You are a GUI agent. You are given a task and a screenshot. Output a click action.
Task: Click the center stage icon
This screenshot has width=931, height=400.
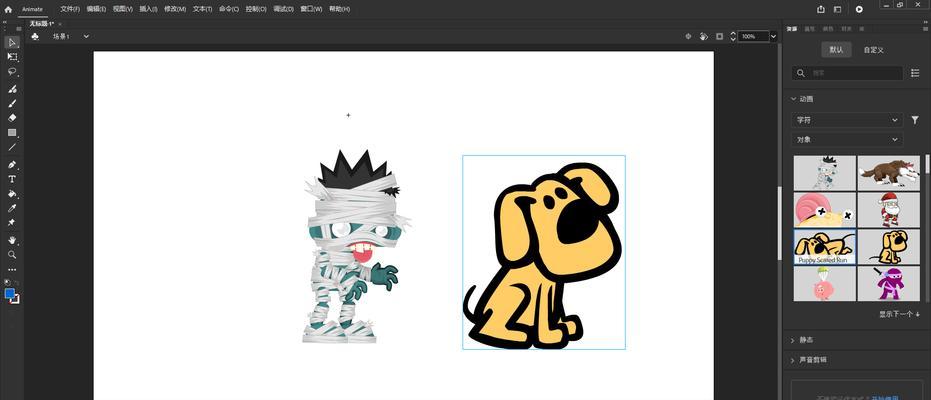click(x=689, y=36)
